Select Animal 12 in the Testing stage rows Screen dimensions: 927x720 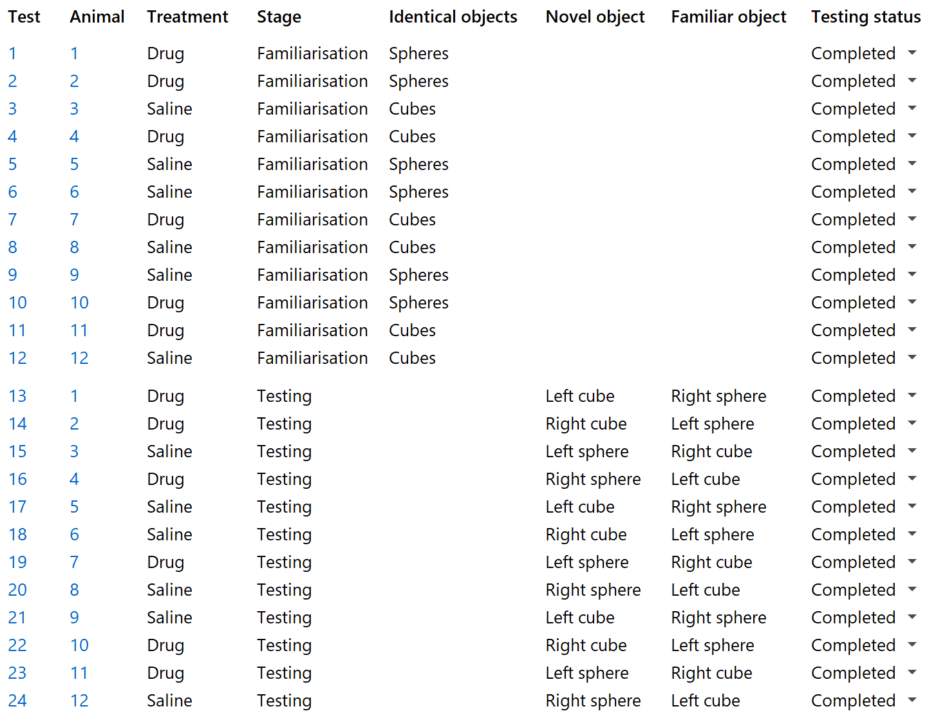coord(78,701)
